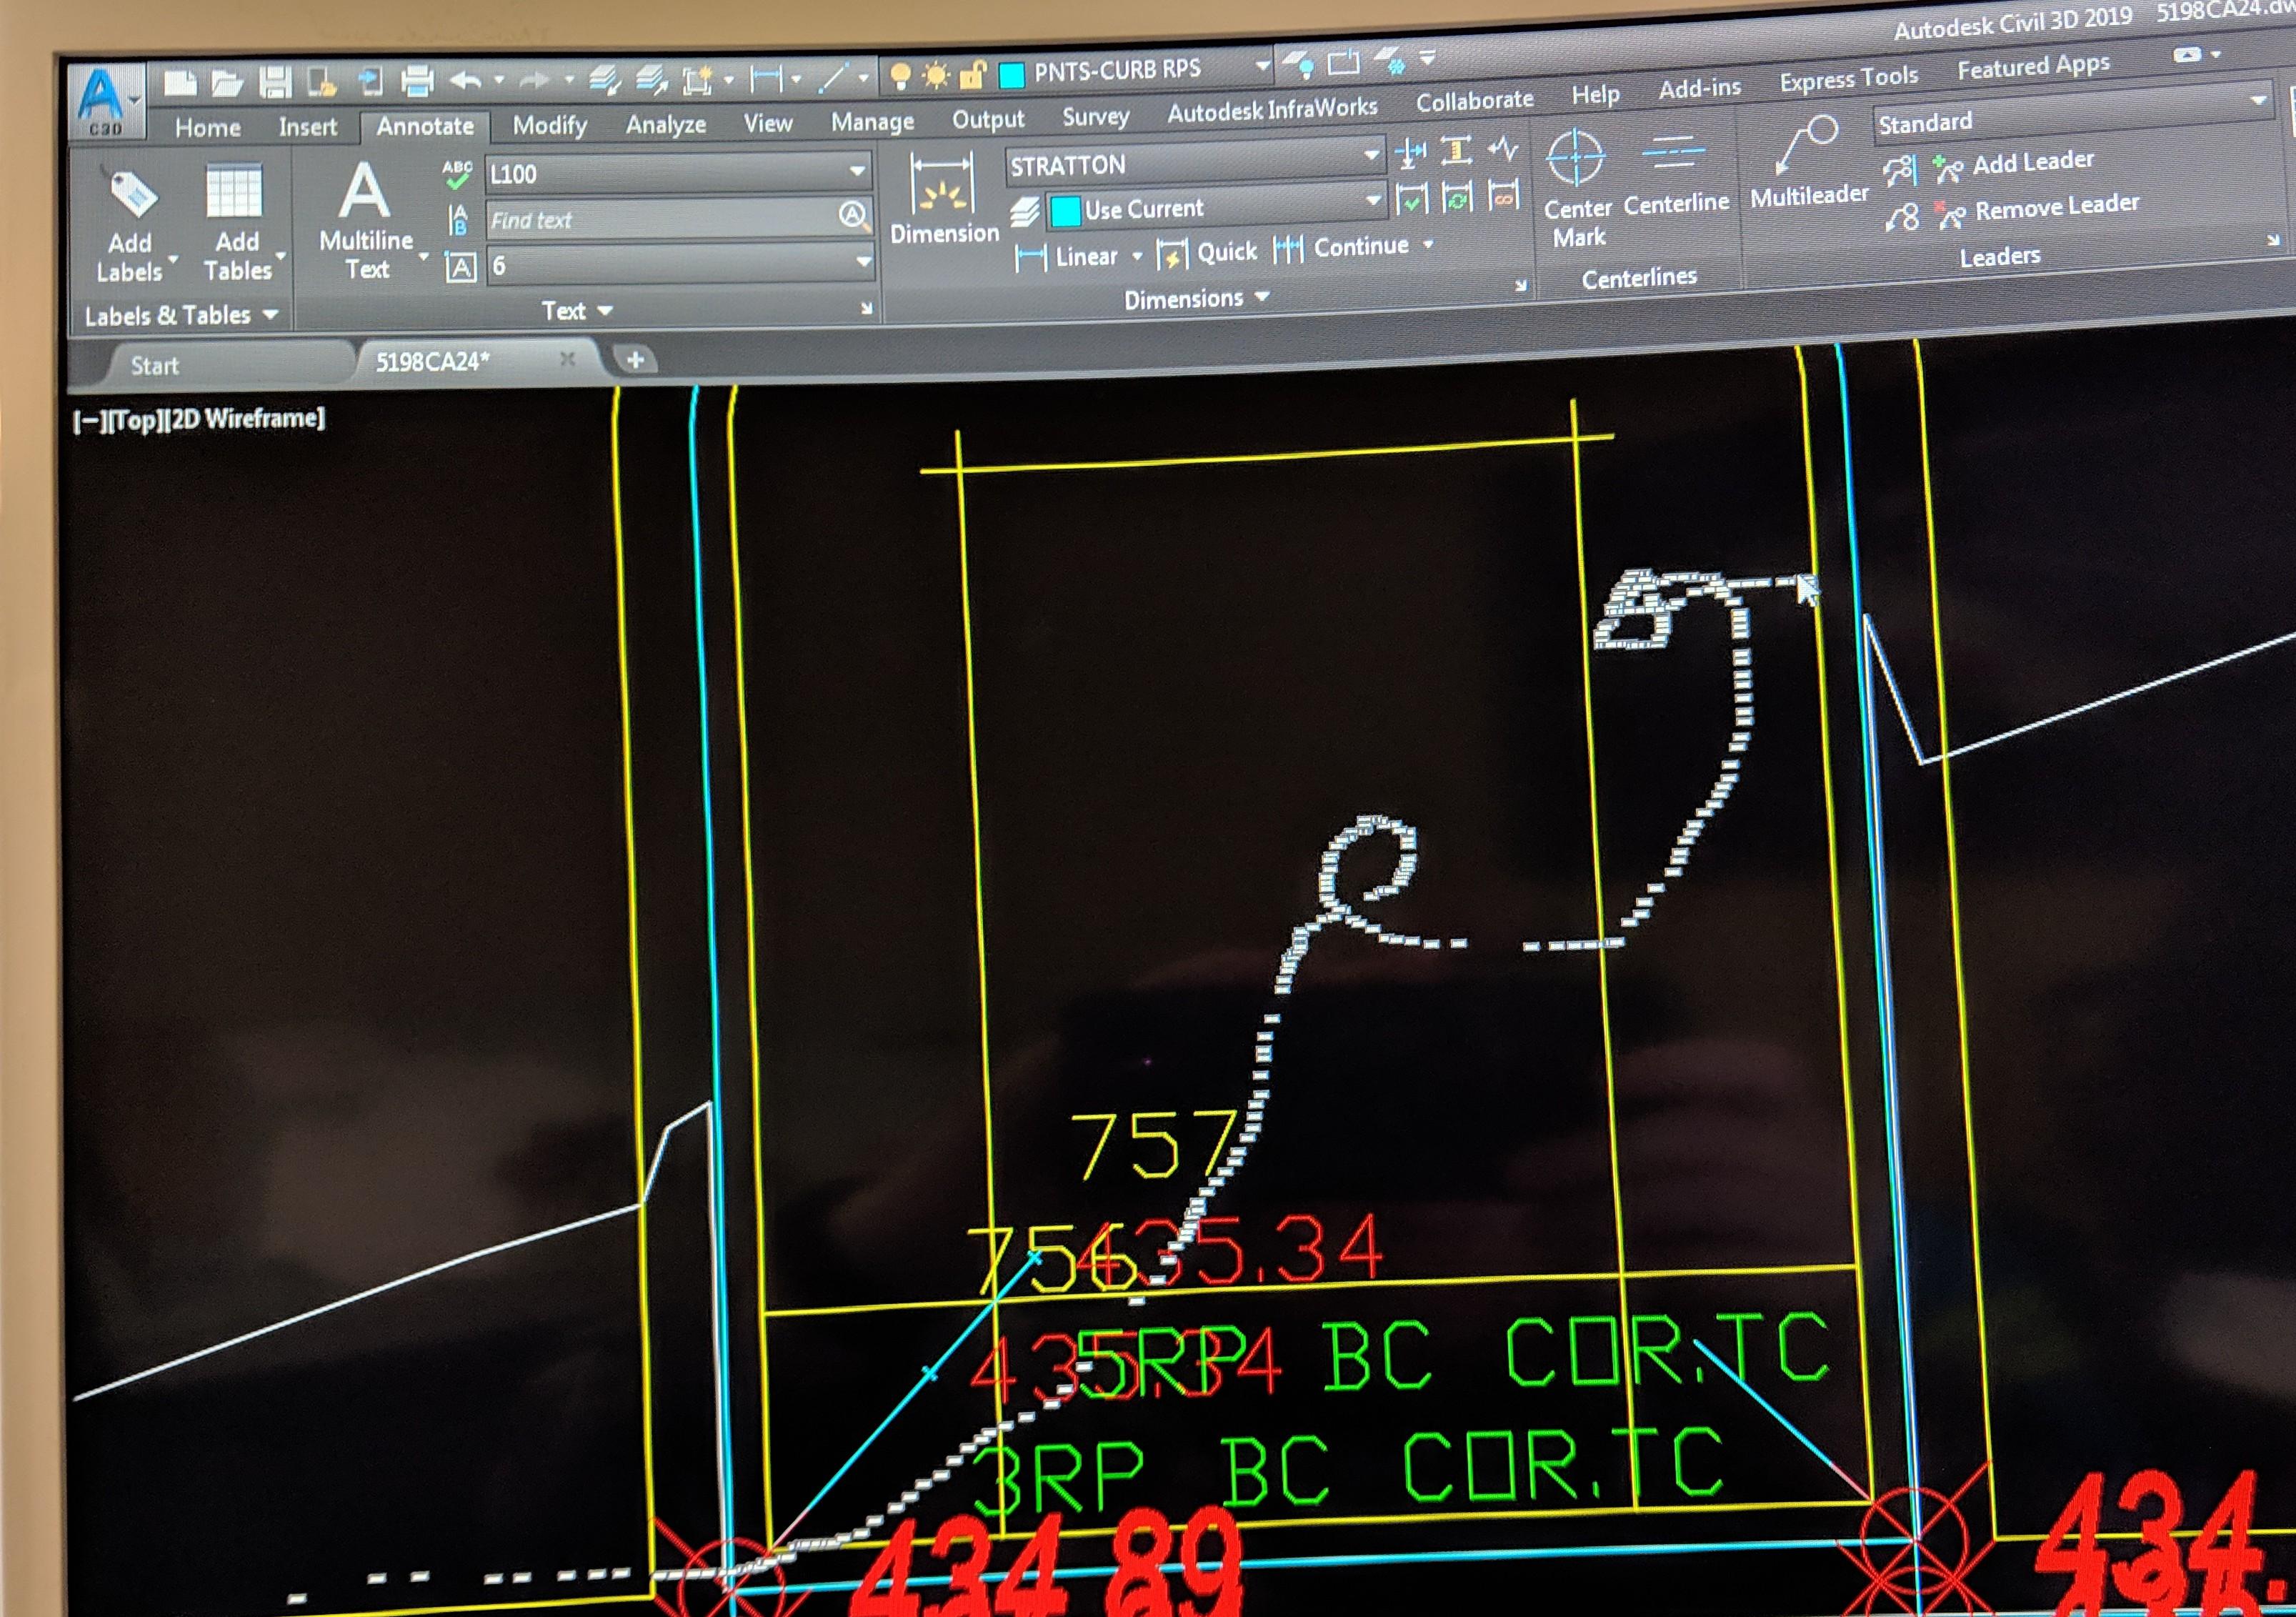Viewport: 2296px width, 1617px height.
Task: Click the Adjust Space dimension icon
Action: click(1456, 151)
